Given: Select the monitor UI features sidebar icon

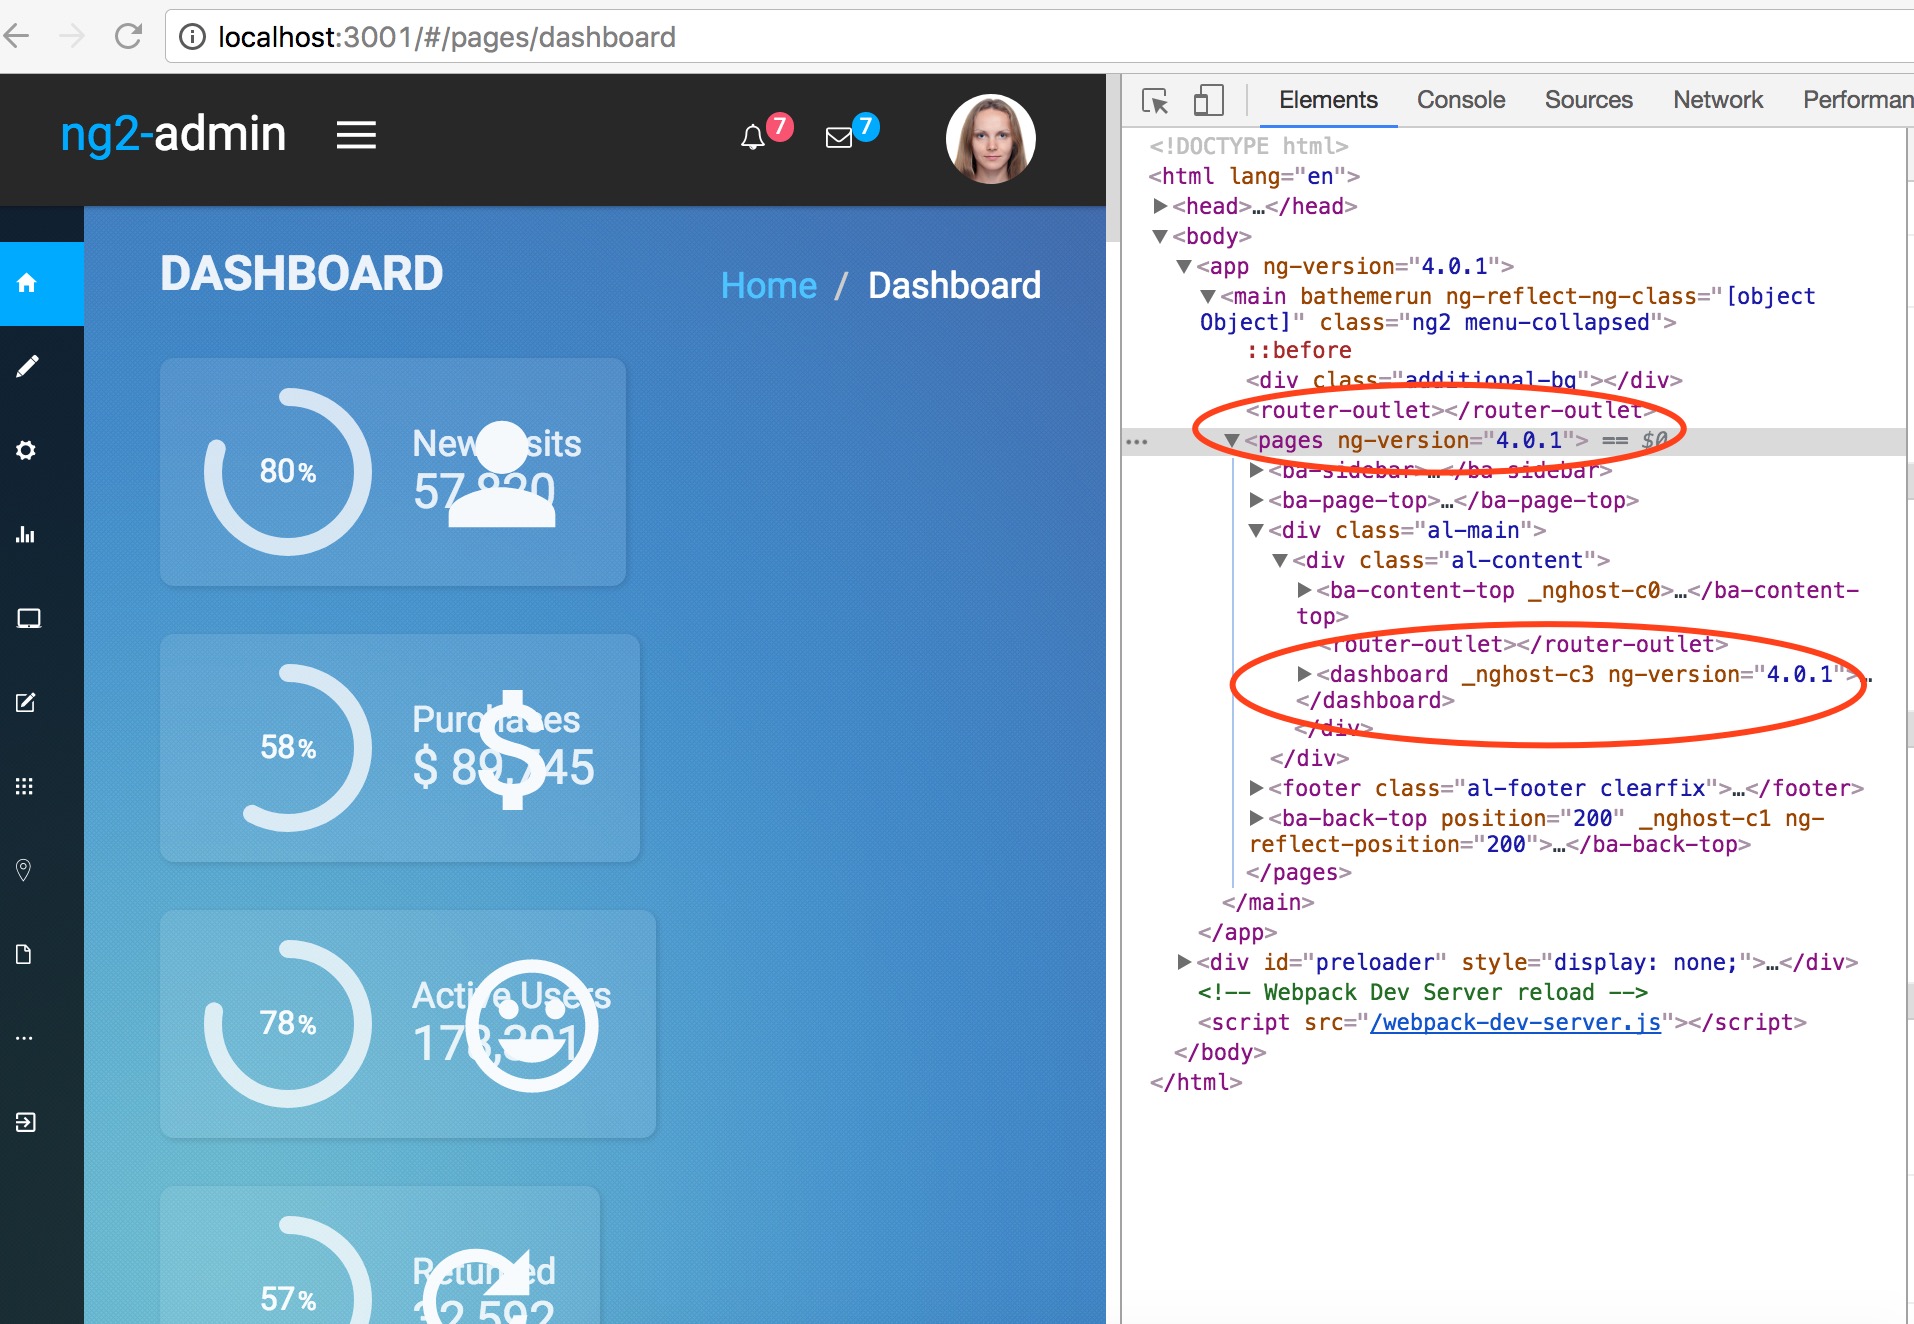Looking at the screenshot, I should [x=28, y=619].
